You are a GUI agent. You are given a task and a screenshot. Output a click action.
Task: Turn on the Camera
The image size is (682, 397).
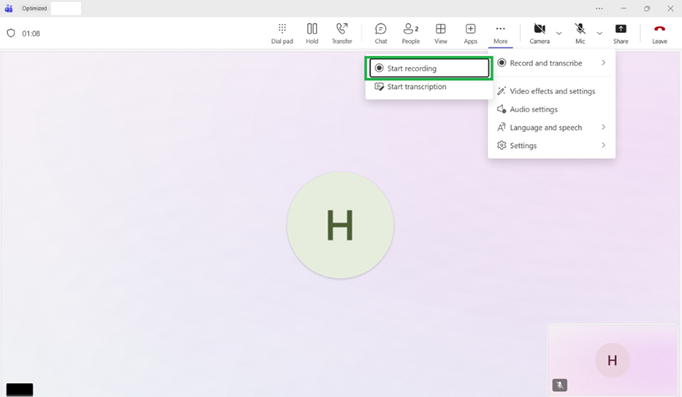coord(539,33)
